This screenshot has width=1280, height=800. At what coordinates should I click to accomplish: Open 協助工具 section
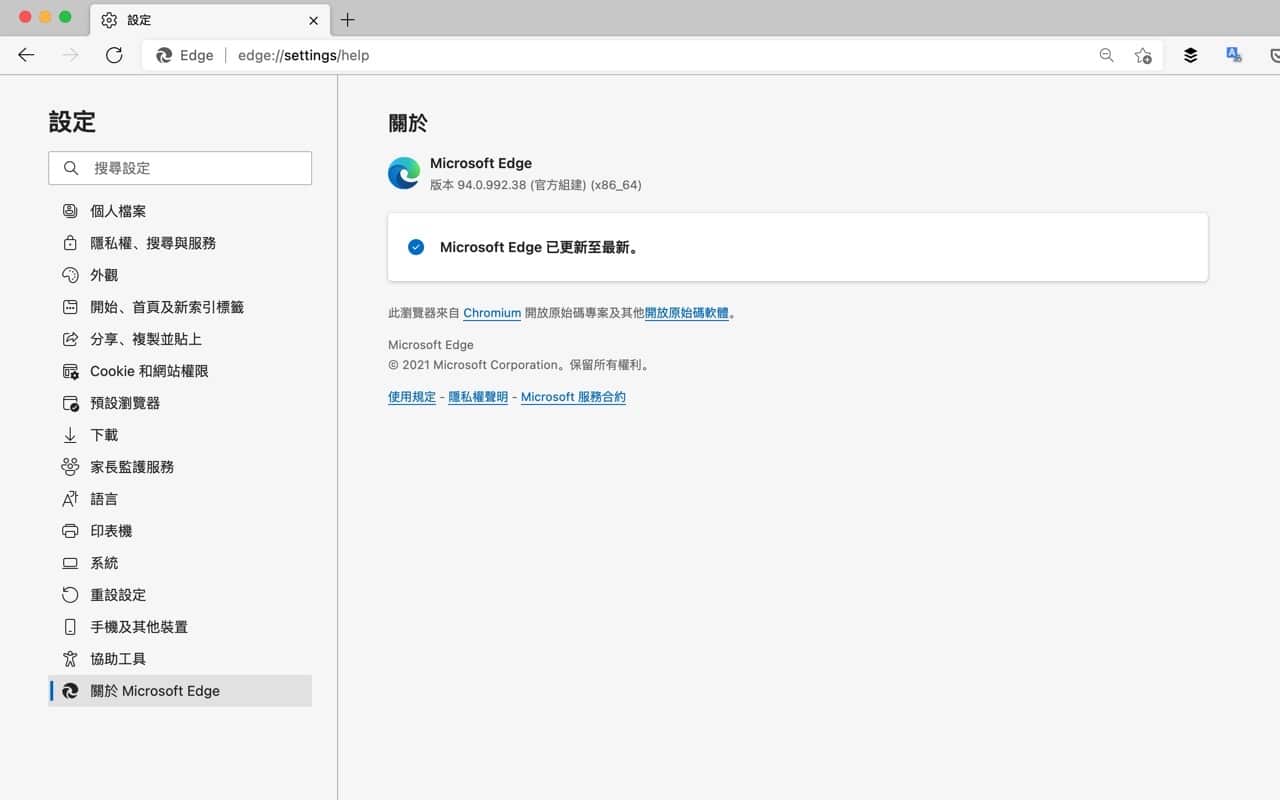pos(180,659)
